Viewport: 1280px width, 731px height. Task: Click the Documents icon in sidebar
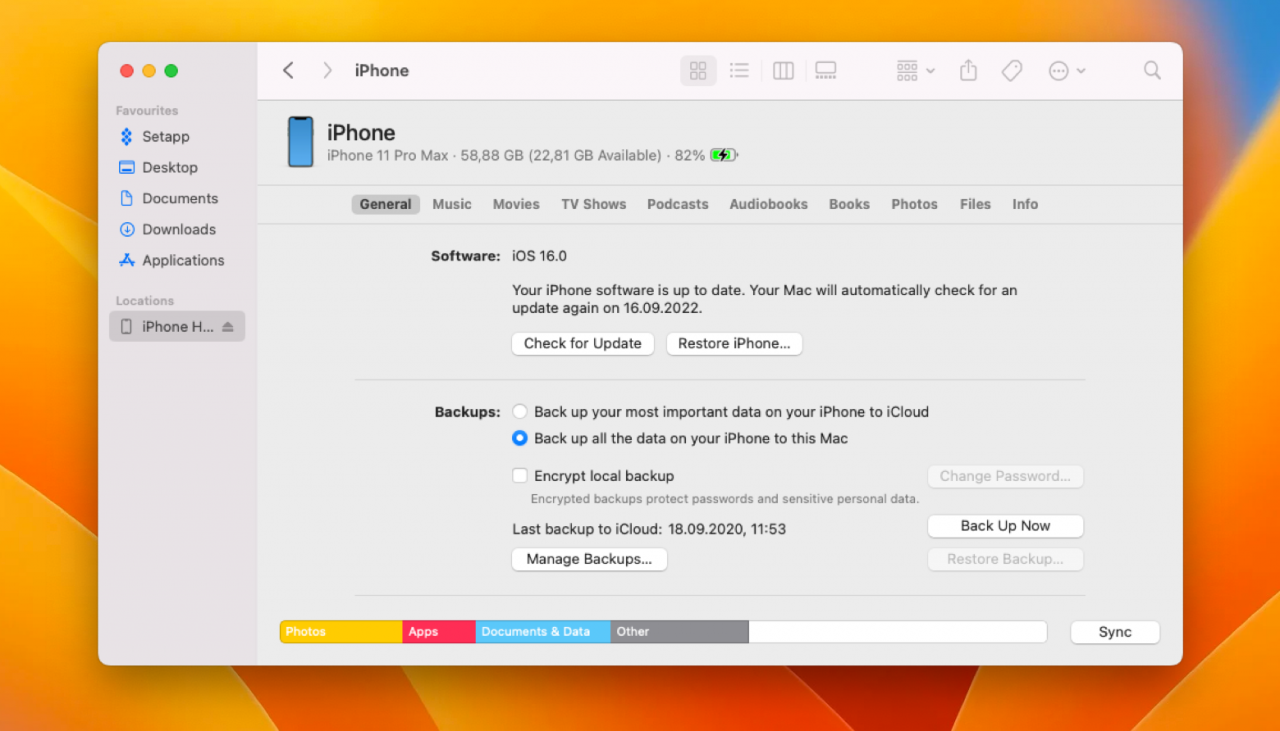point(126,198)
